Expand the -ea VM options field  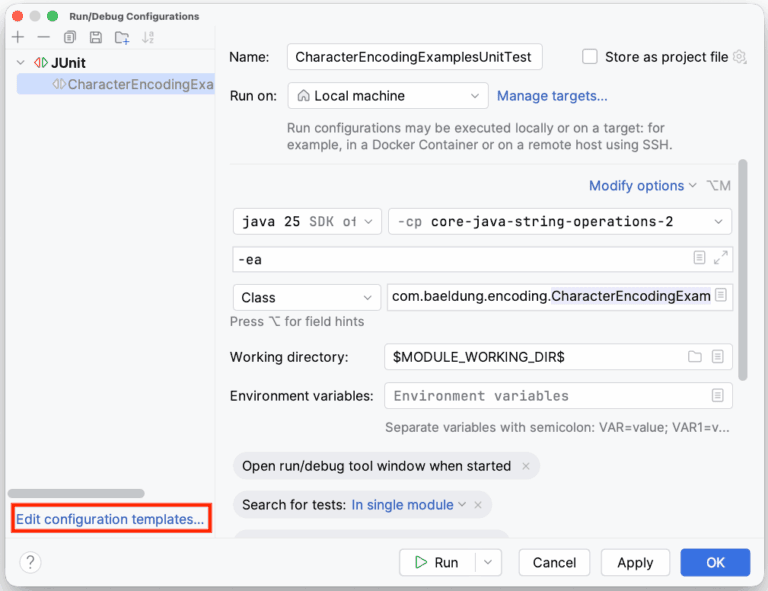pyautogui.click(x=720, y=258)
